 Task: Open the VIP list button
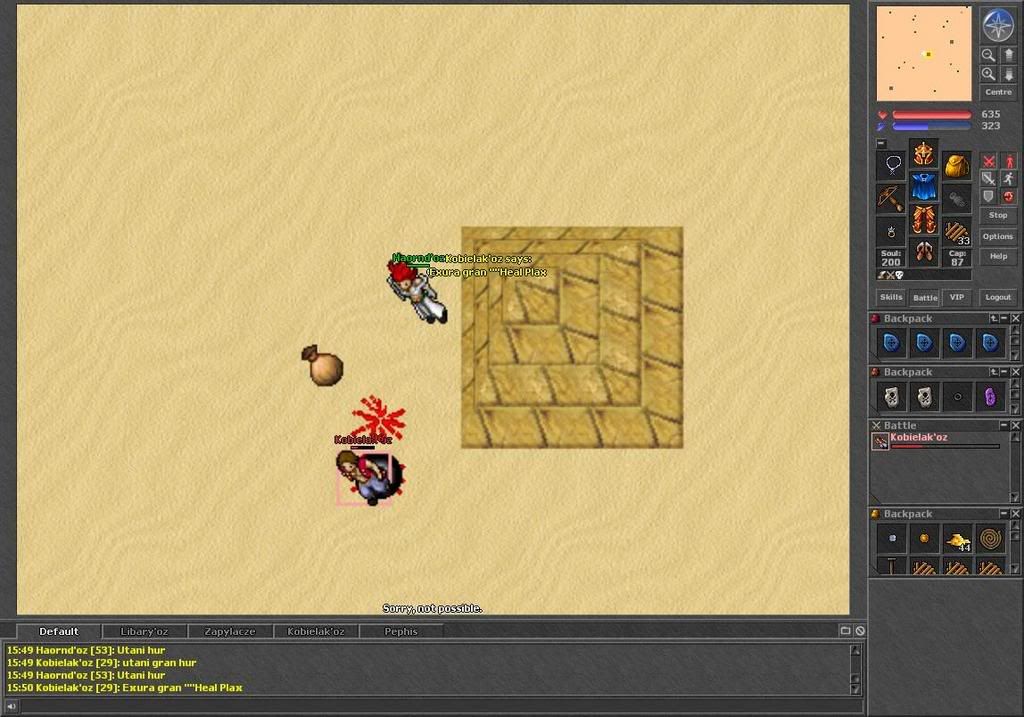(x=957, y=297)
